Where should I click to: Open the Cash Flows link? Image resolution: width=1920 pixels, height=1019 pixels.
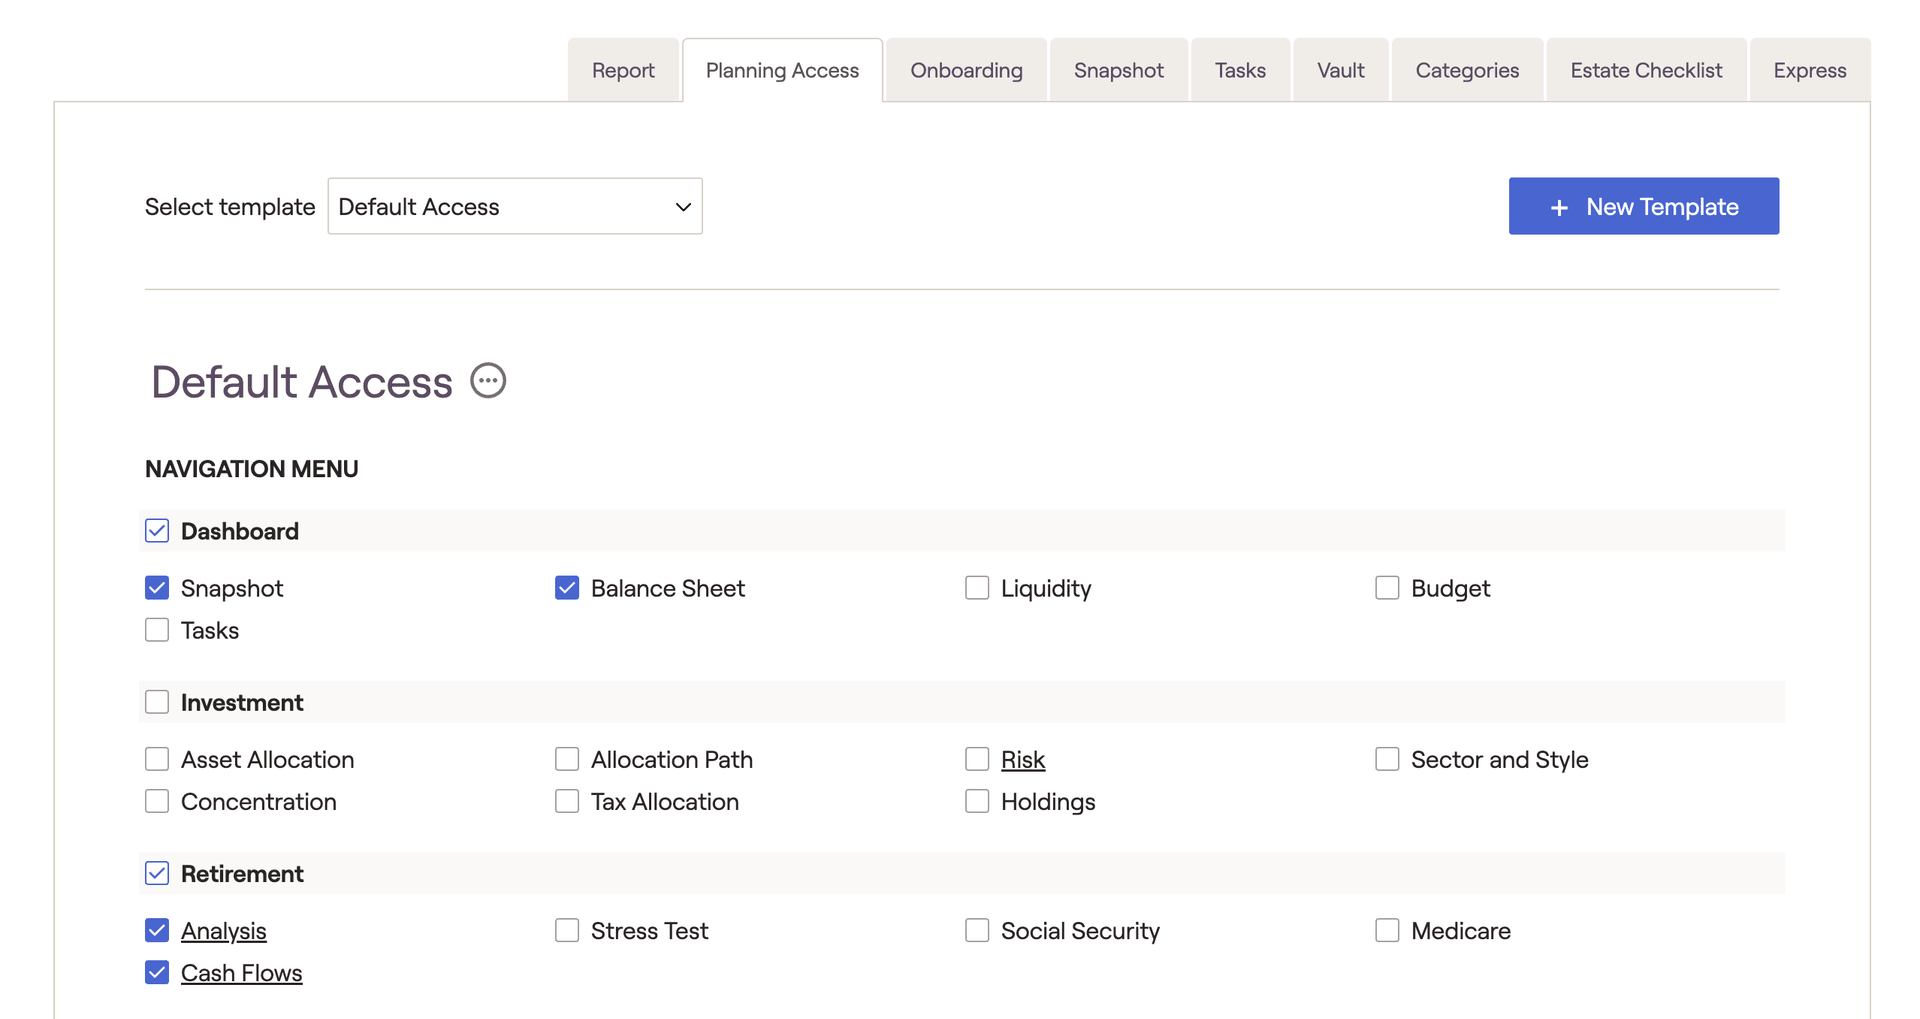click(241, 973)
